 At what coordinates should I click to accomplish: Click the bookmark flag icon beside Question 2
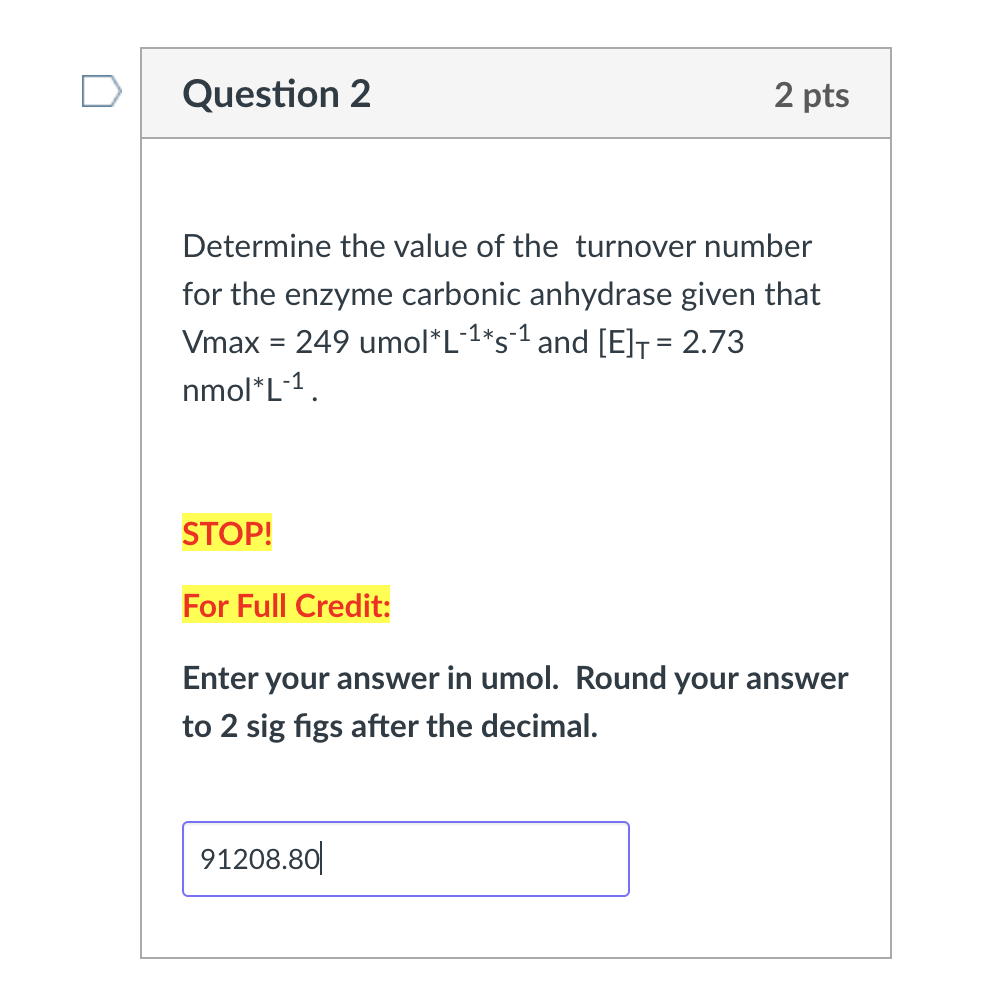point(100,91)
